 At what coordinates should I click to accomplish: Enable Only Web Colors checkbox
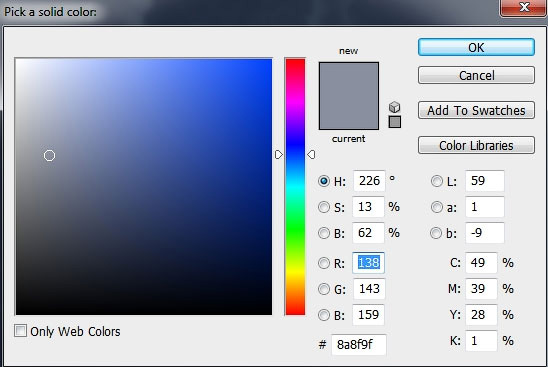(20, 331)
